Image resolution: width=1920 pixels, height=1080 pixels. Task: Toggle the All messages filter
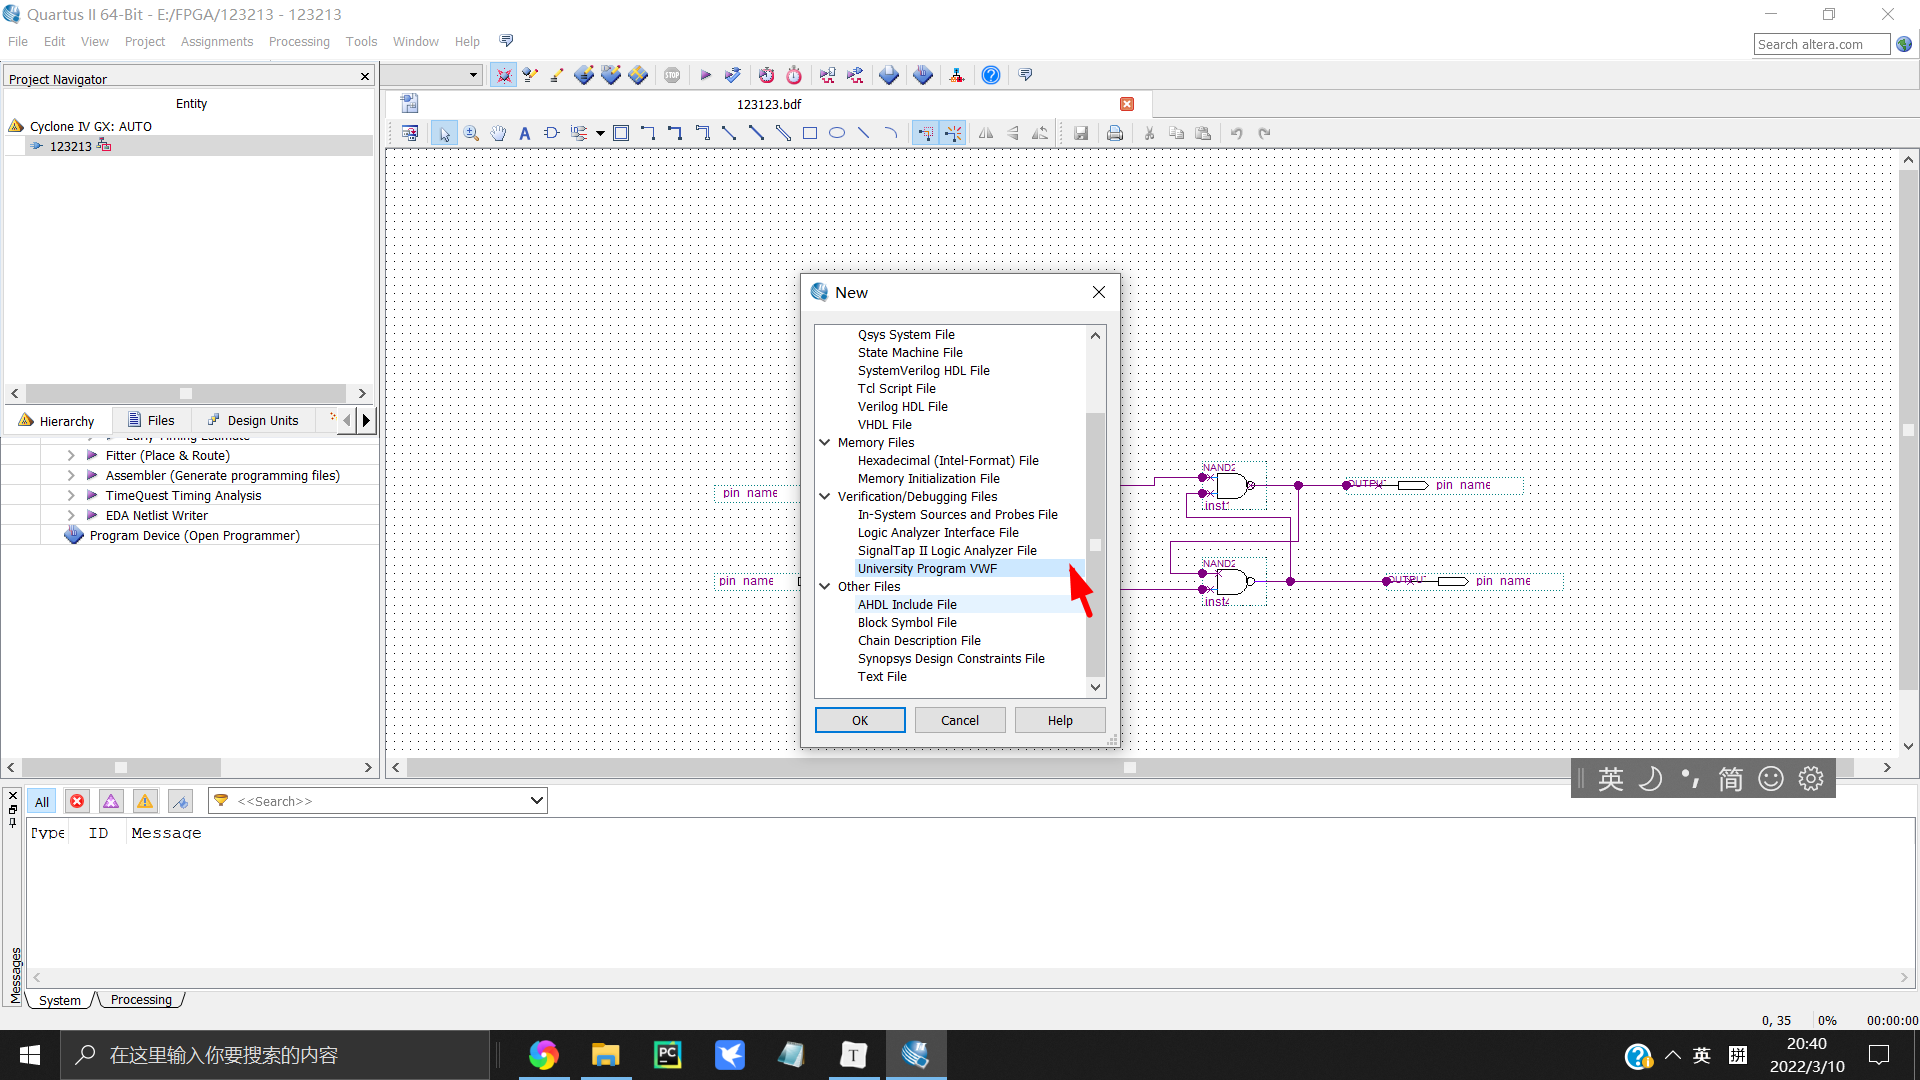point(42,801)
